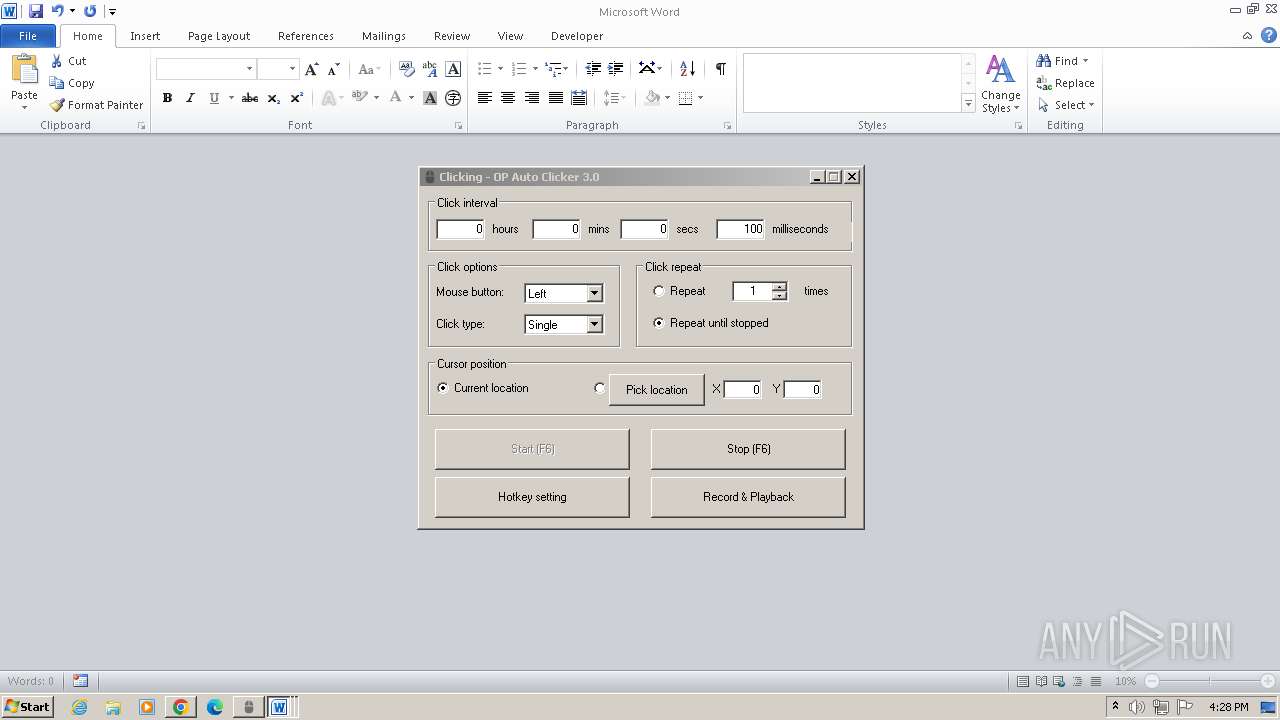
Task: Click the volume speaker tray icon
Action: pos(1137,707)
